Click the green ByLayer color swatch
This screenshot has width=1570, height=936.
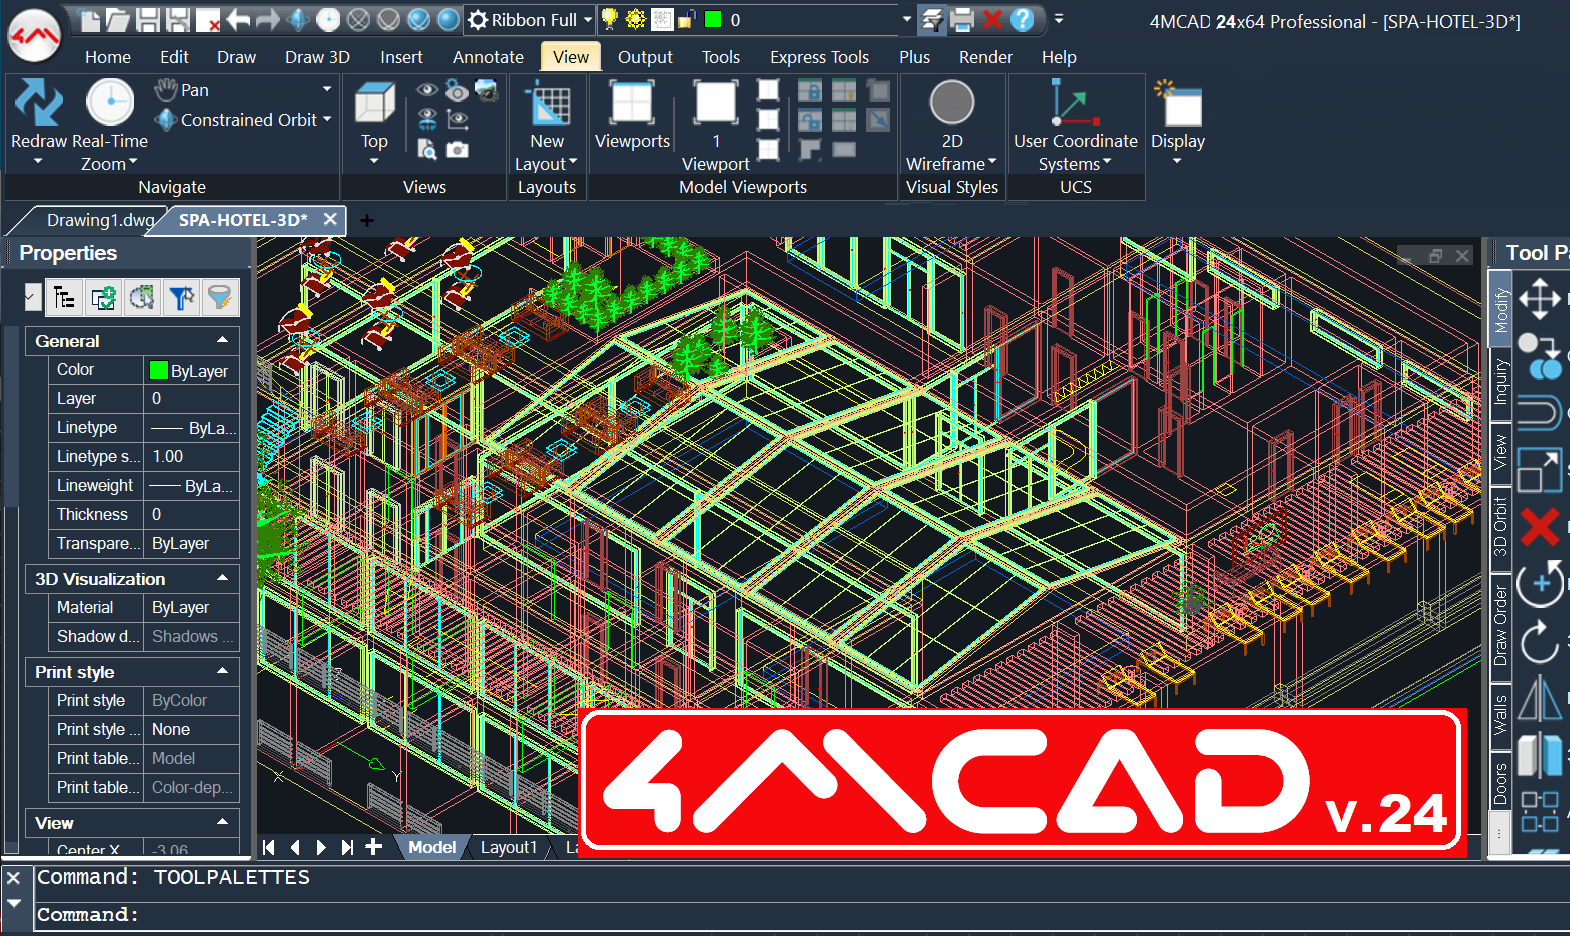[x=158, y=370]
